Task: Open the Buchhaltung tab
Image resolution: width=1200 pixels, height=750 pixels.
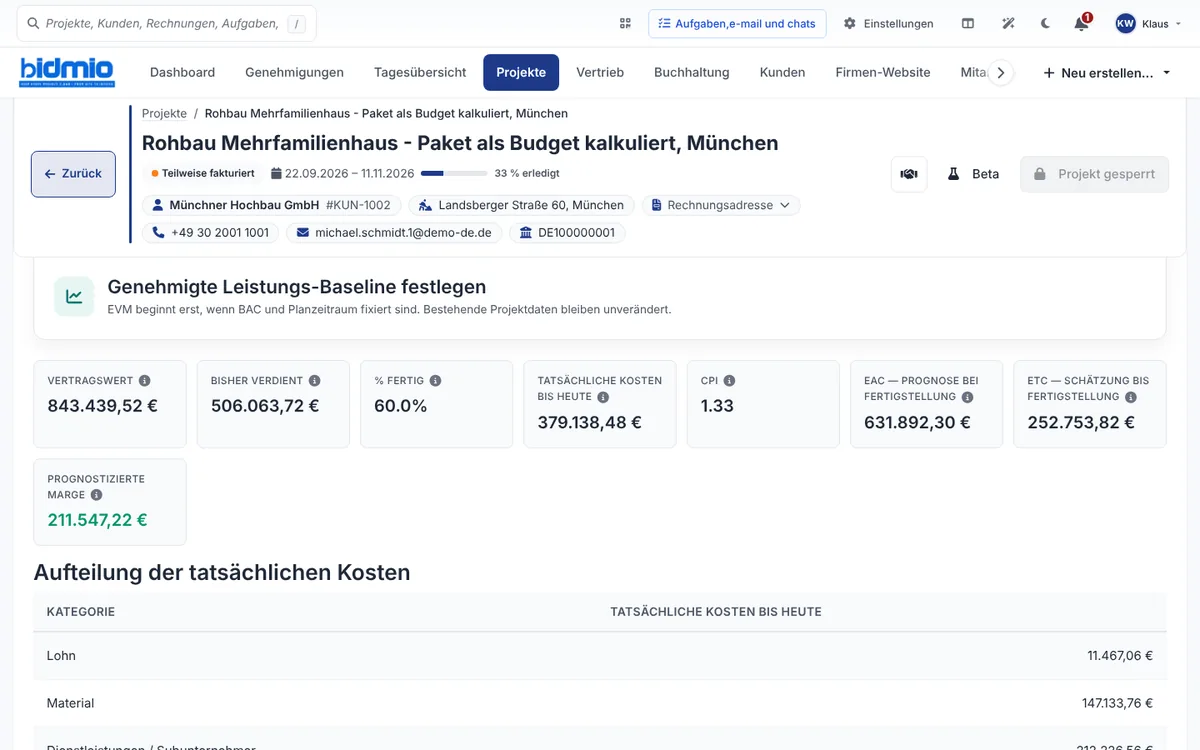Action: click(x=692, y=72)
